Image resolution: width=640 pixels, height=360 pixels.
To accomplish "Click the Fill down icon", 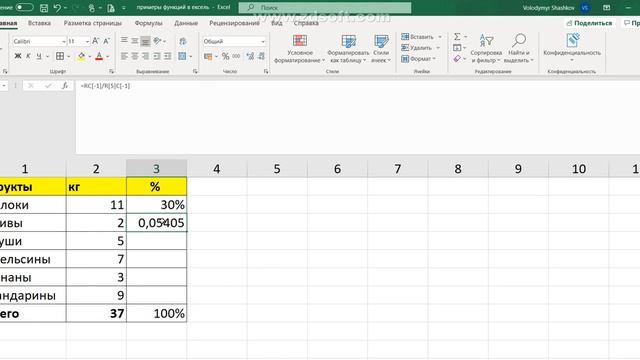I will pyautogui.click(x=457, y=48).
